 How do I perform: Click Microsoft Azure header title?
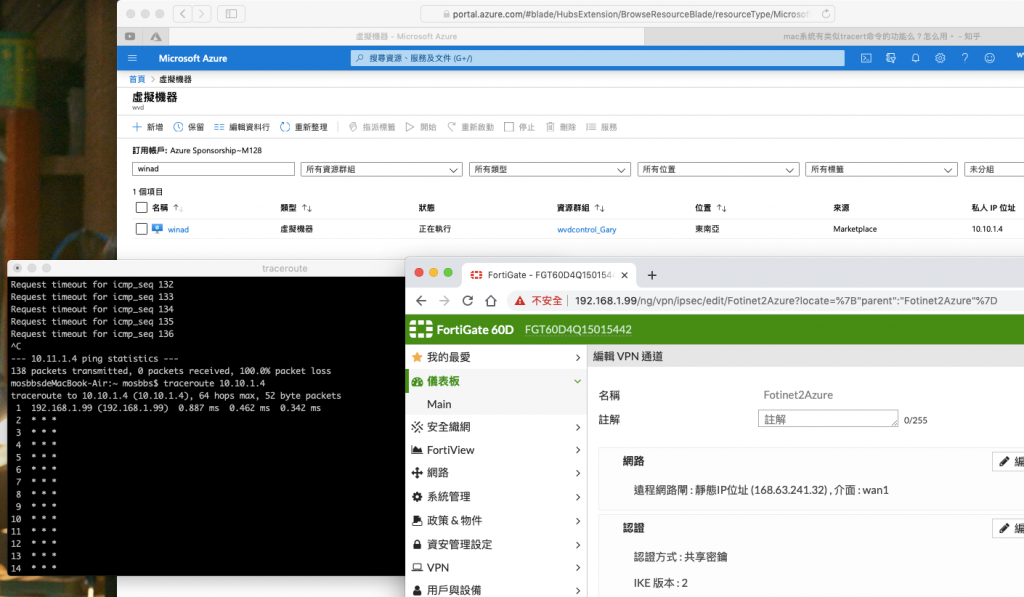pyautogui.click(x=193, y=58)
